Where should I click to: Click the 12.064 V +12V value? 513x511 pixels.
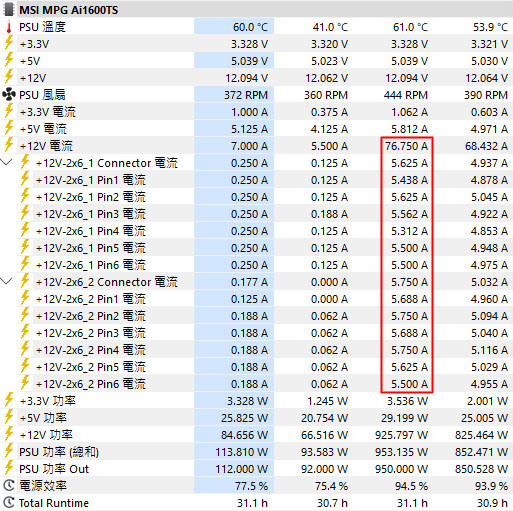click(x=486, y=78)
